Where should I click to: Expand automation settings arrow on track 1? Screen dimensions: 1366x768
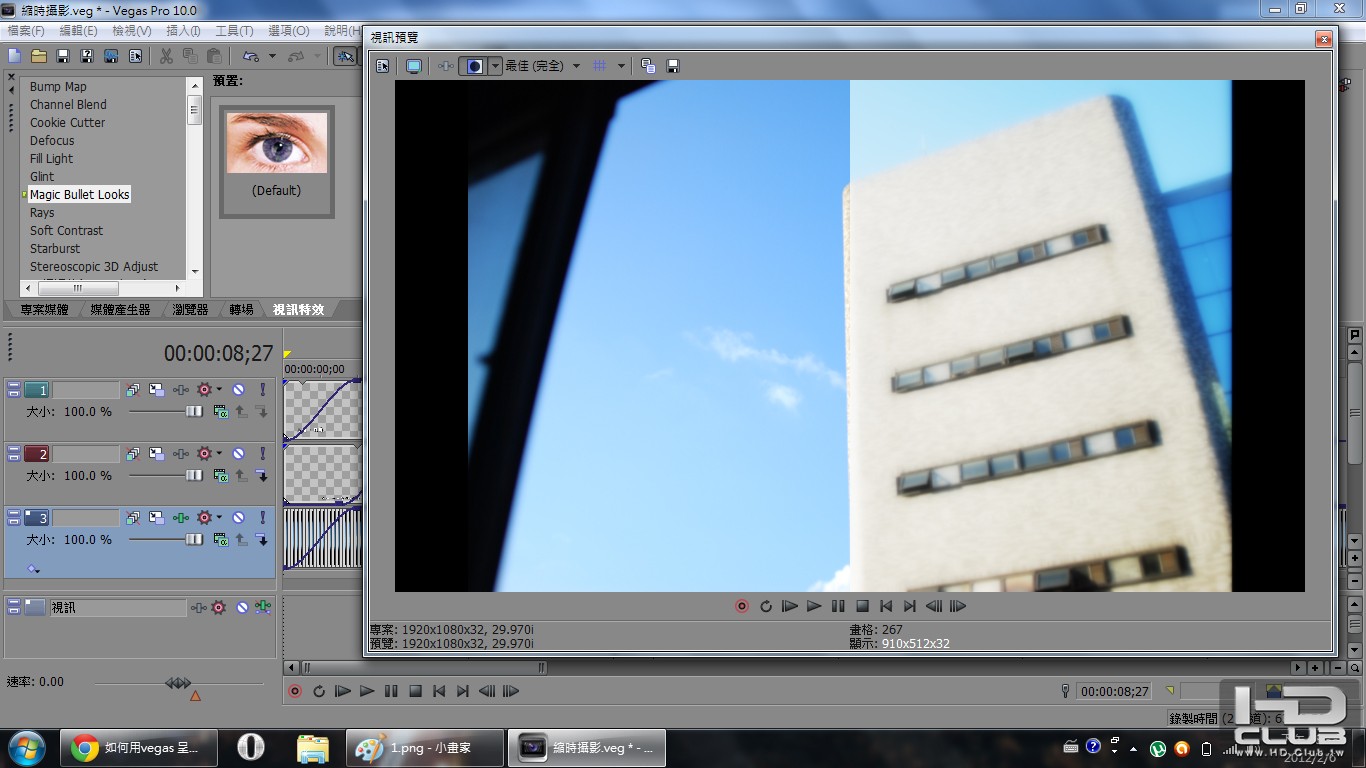tap(219, 390)
